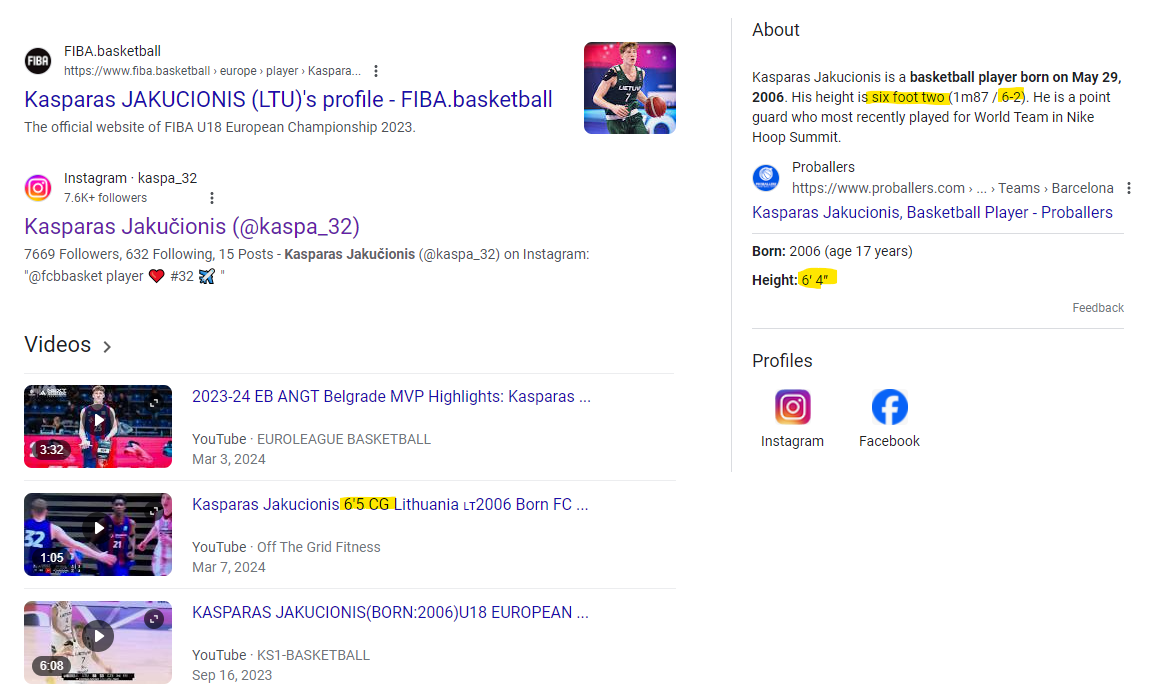Click the Instagram · kaspa_32 source name

[x=131, y=178]
